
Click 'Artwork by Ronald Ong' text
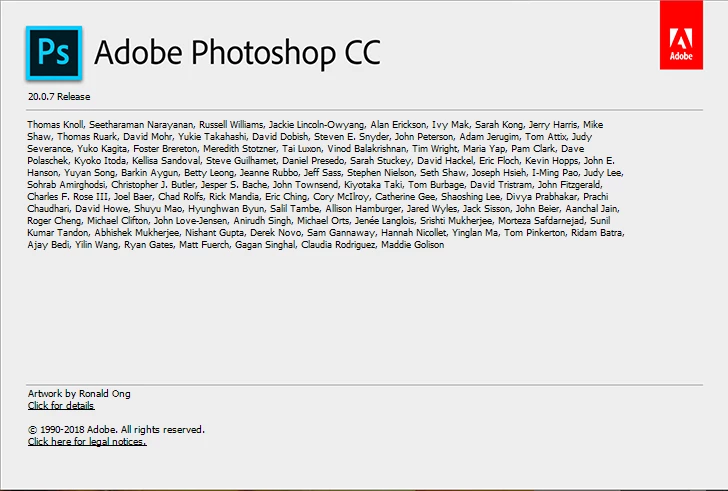coord(79,394)
